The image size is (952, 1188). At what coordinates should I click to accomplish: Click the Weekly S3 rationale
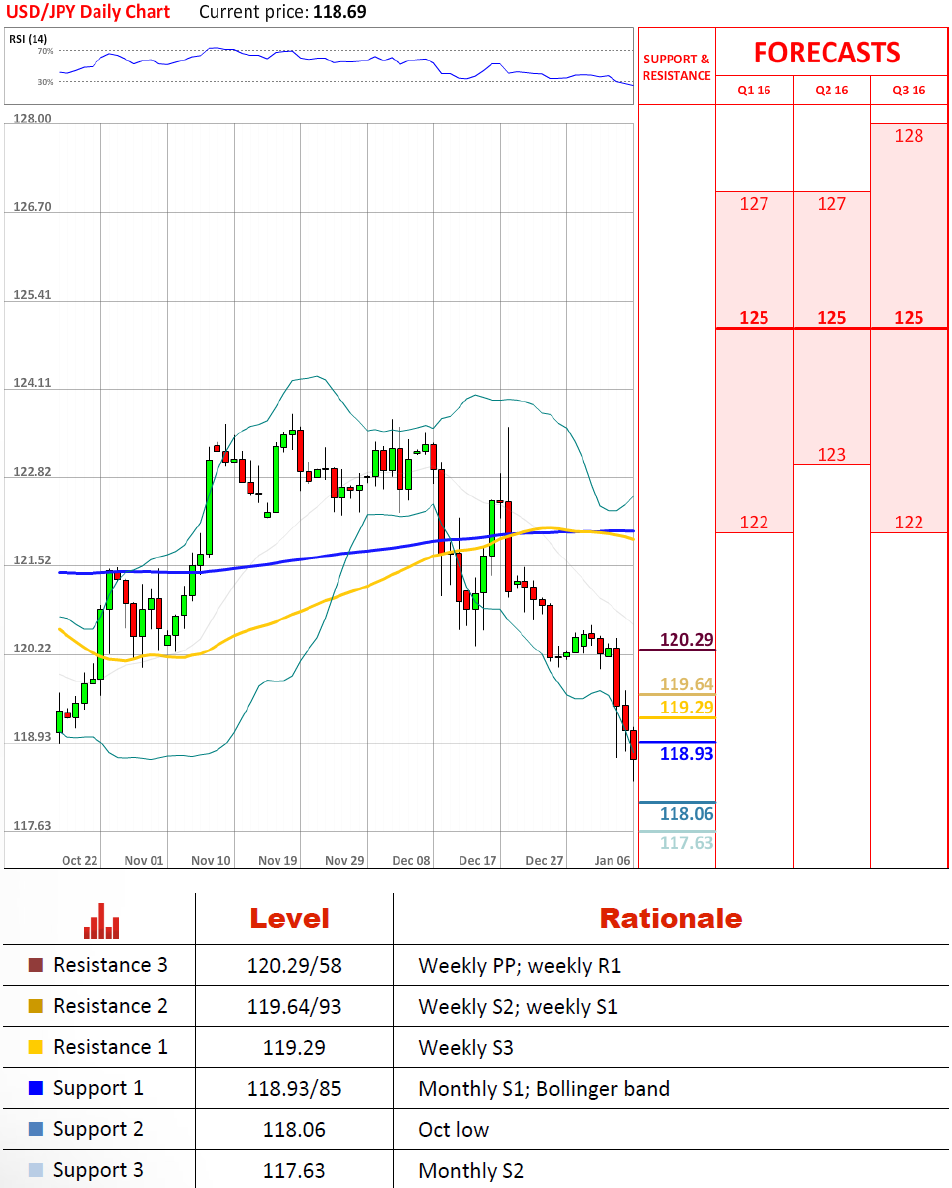click(466, 1048)
